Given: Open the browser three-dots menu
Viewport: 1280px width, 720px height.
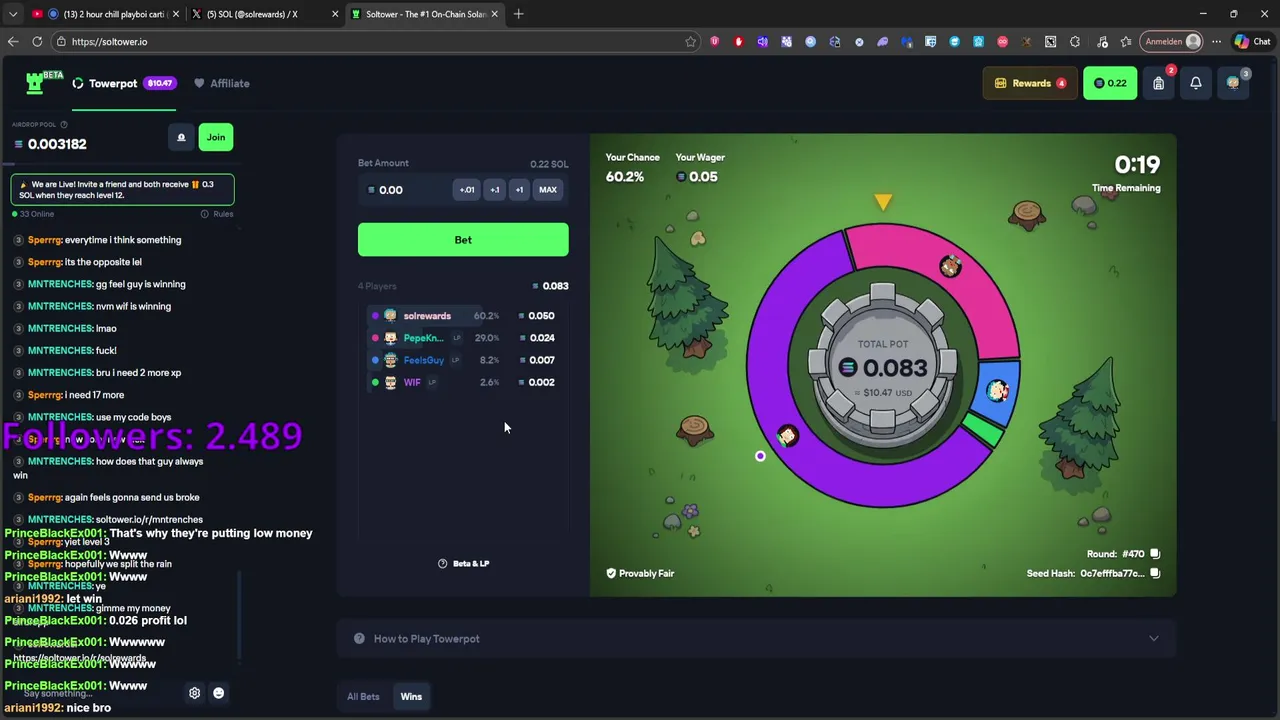Looking at the screenshot, I should point(1216,42).
